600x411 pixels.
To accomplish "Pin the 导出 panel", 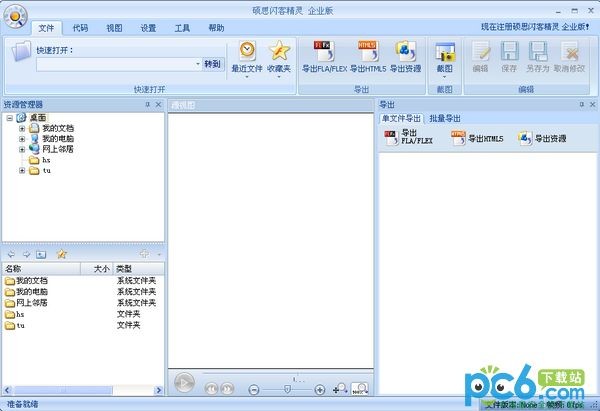I will click(582, 104).
